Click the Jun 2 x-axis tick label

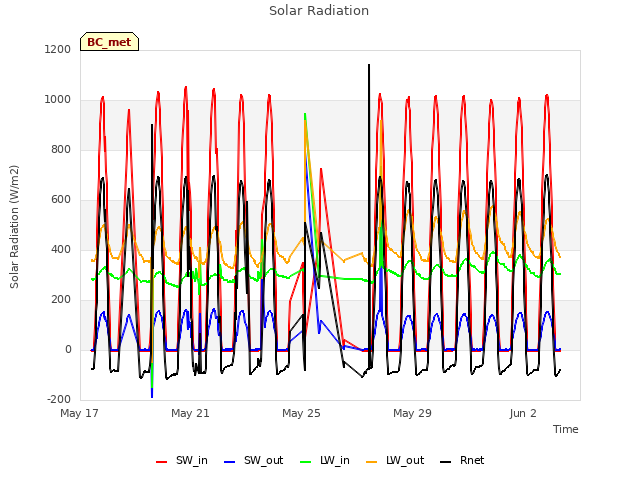click(x=523, y=413)
